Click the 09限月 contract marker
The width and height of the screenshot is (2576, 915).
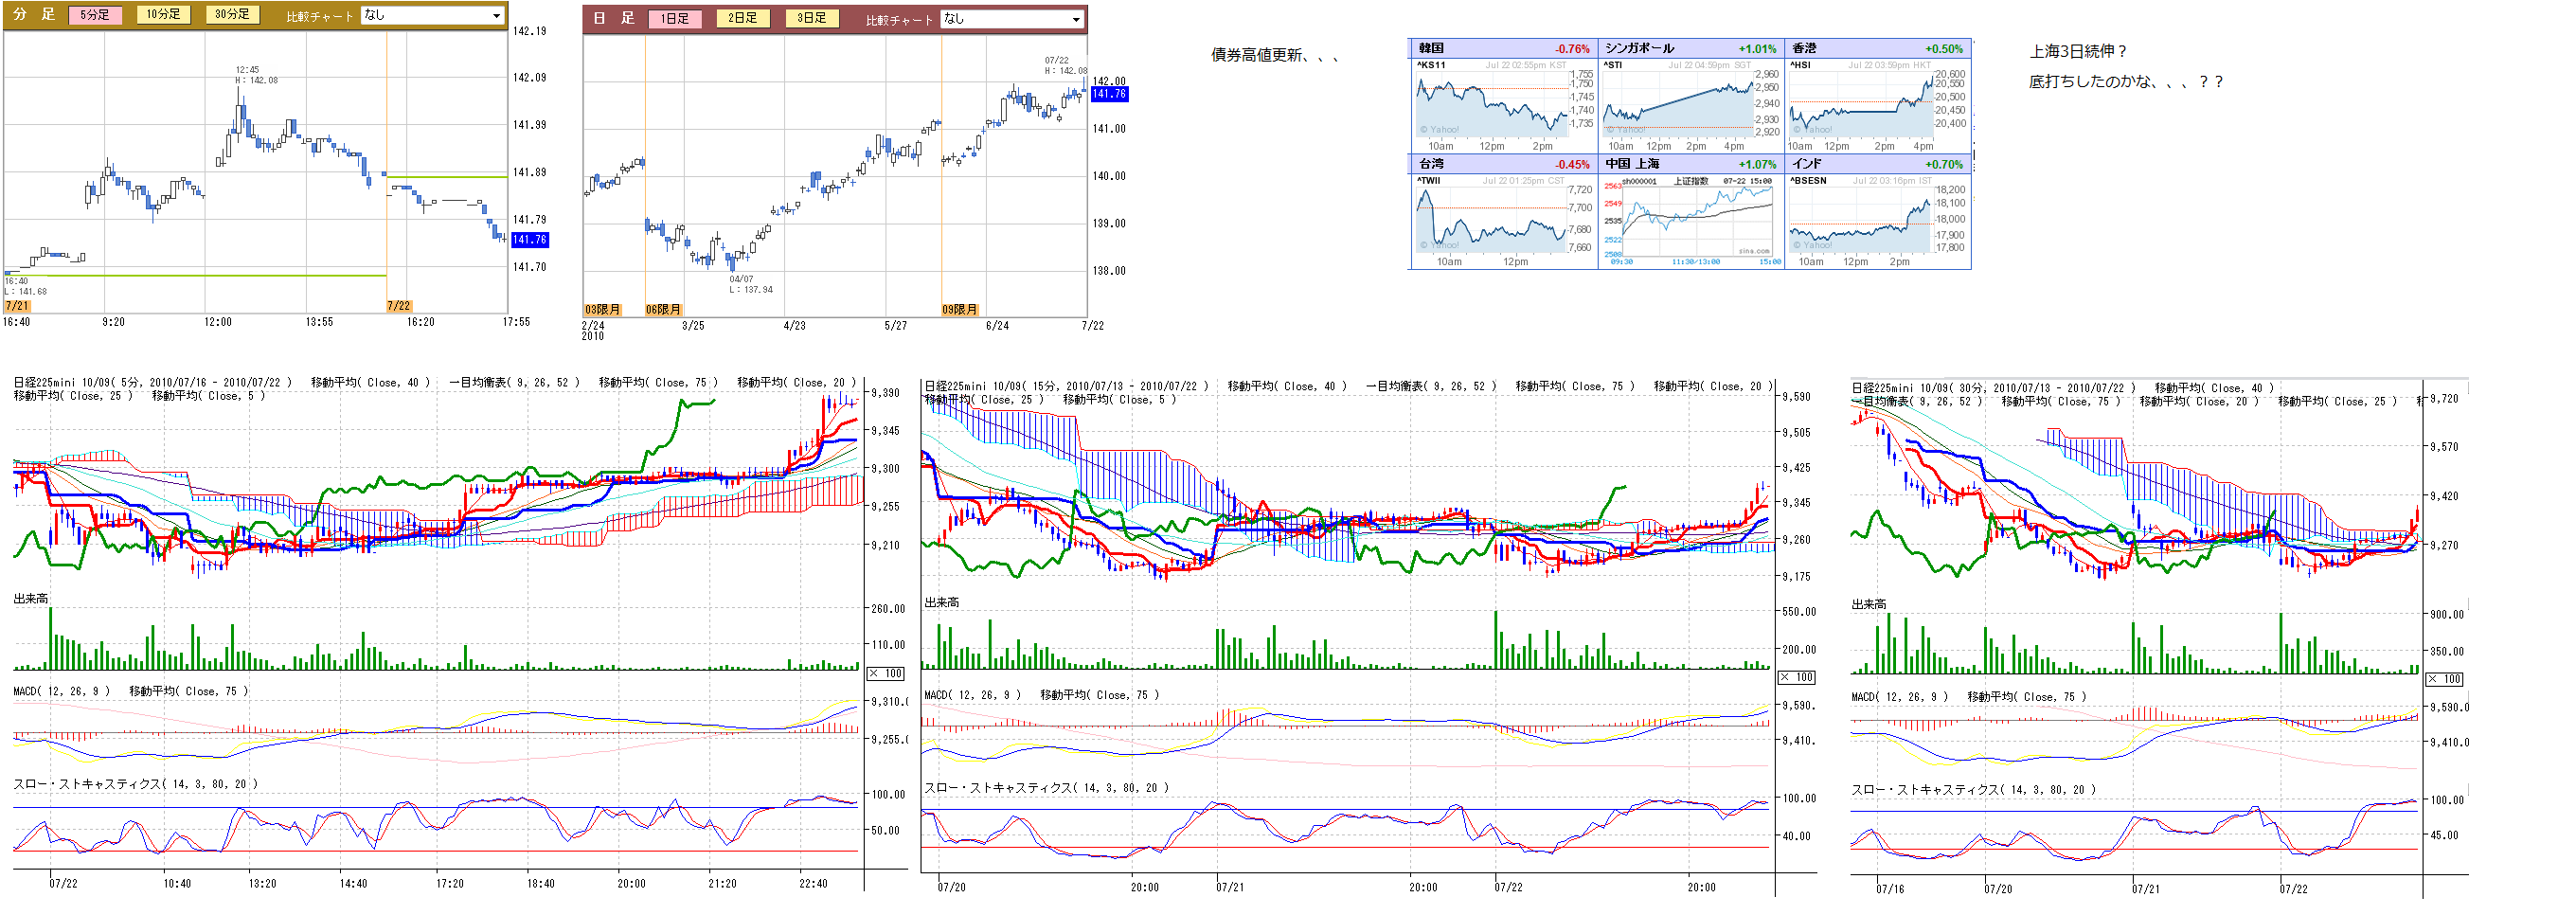point(960,310)
